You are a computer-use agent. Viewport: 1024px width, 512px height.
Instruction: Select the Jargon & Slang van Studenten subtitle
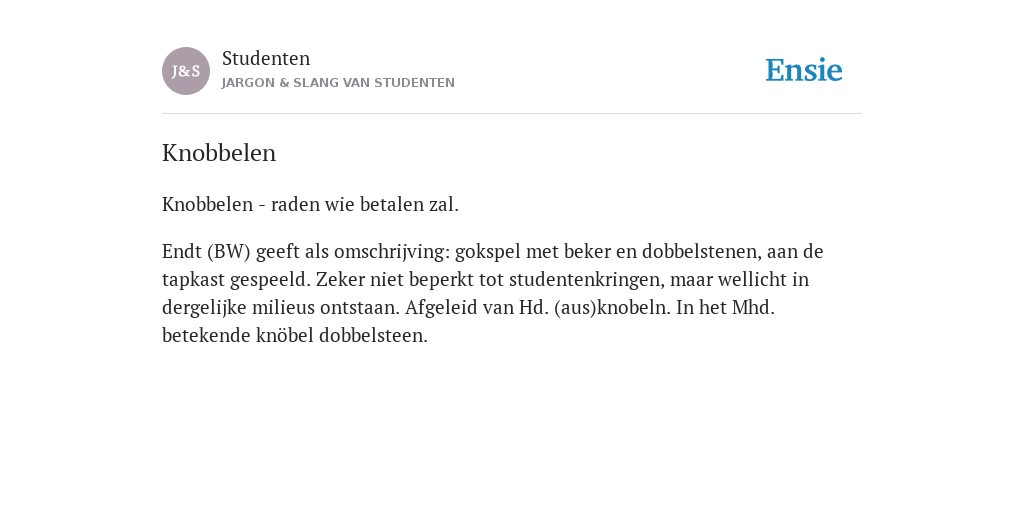[x=338, y=83]
